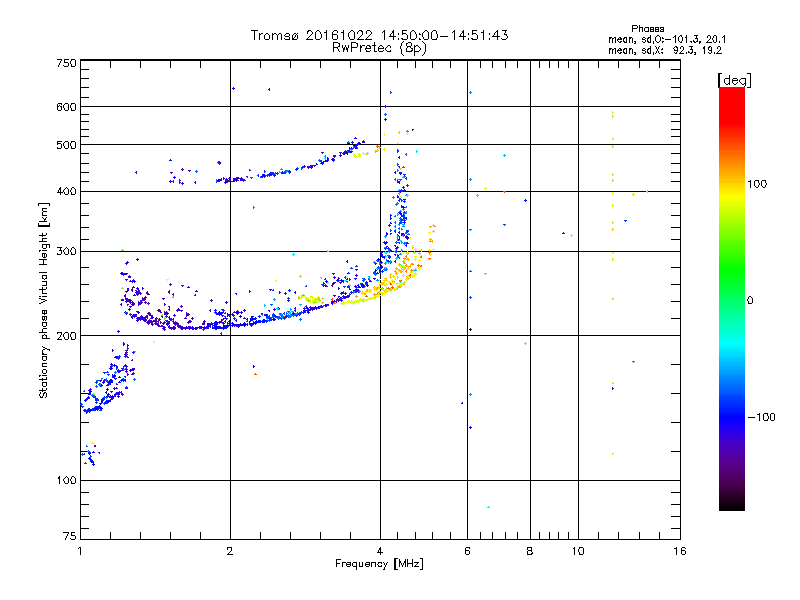Click colorbar tick label "100" beside the yellow band

757,184
